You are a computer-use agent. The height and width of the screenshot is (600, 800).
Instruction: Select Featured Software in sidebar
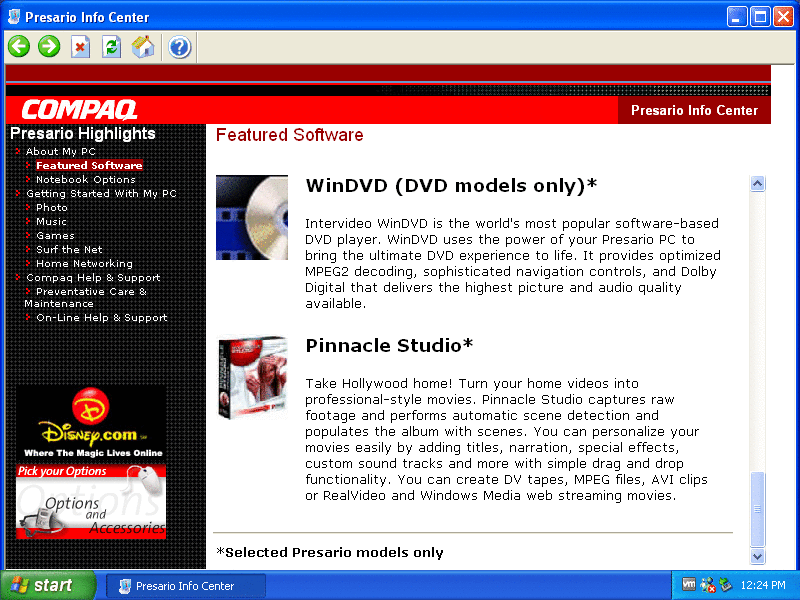(x=89, y=165)
